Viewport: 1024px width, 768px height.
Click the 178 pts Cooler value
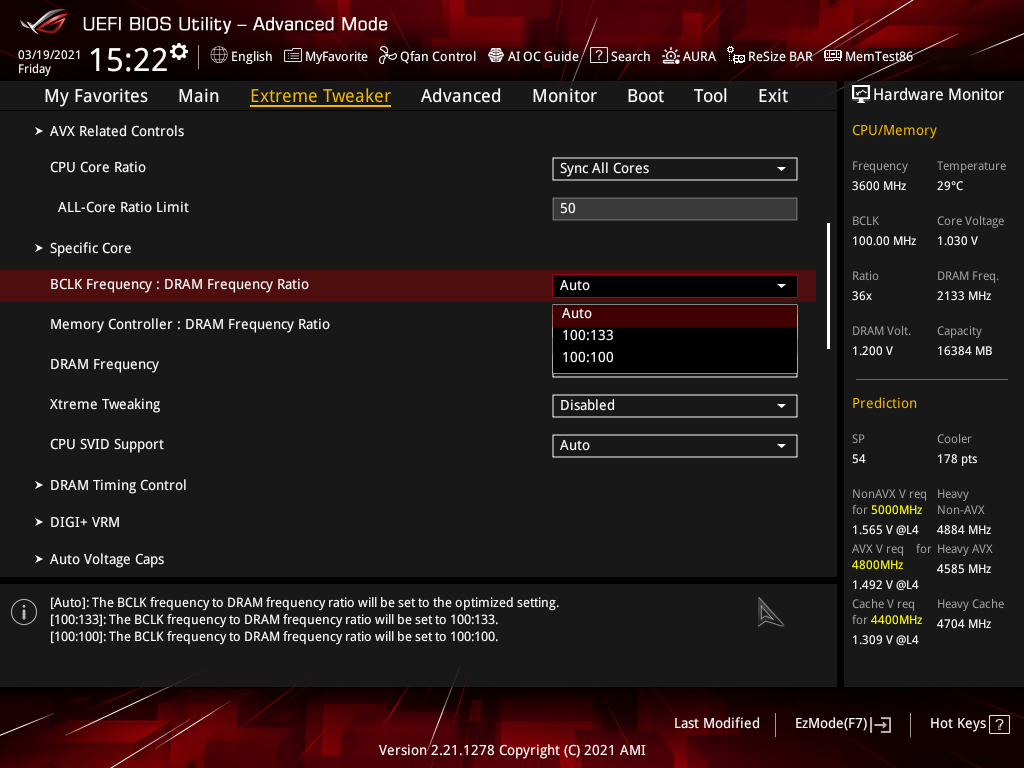957,459
